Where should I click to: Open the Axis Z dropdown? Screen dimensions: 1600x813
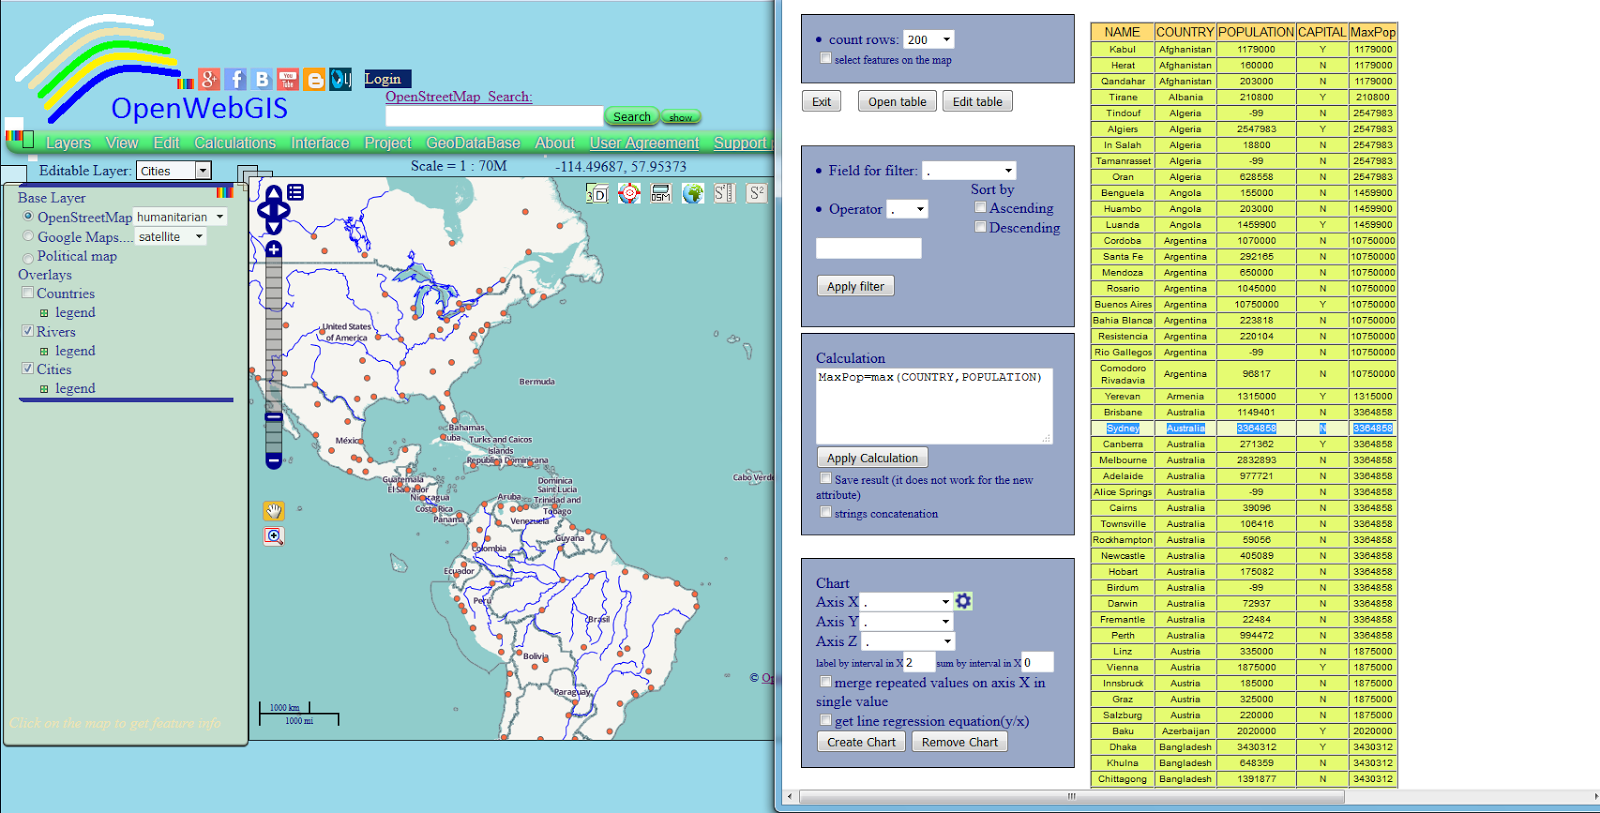[910, 642]
